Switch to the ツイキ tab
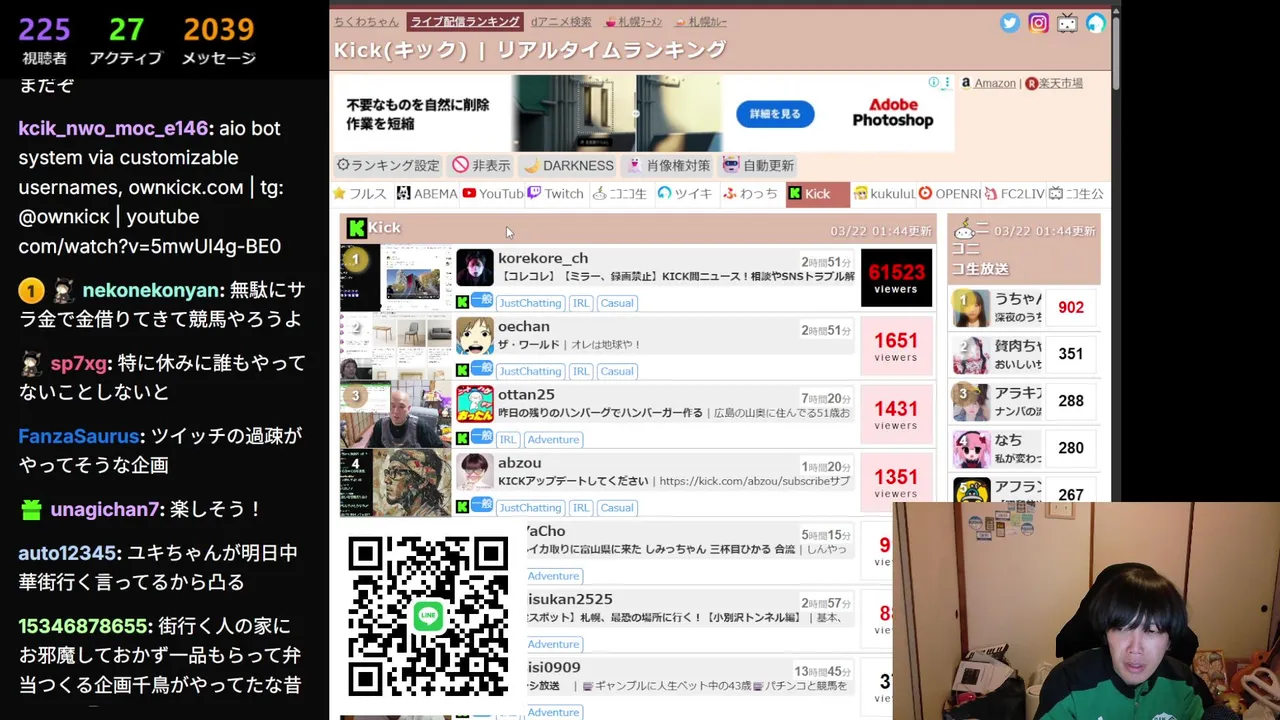This screenshot has height=720, width=1280. (686, 194)
